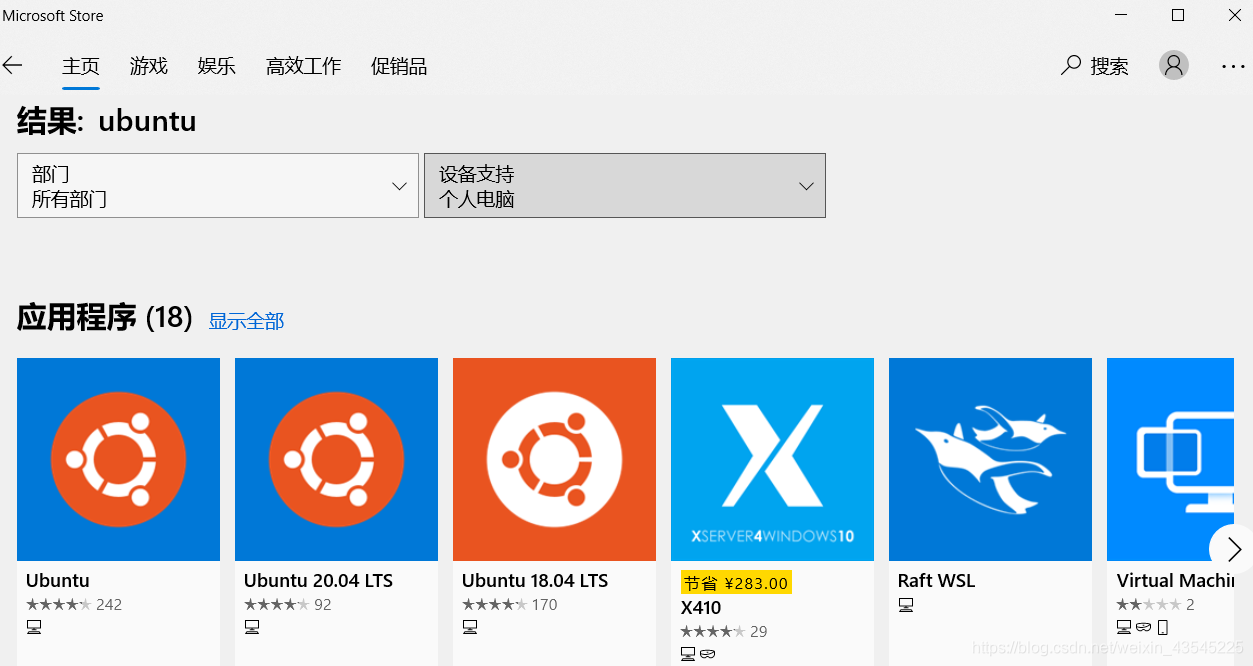Click the mixed reality headset icon under X410

point(707,655)
